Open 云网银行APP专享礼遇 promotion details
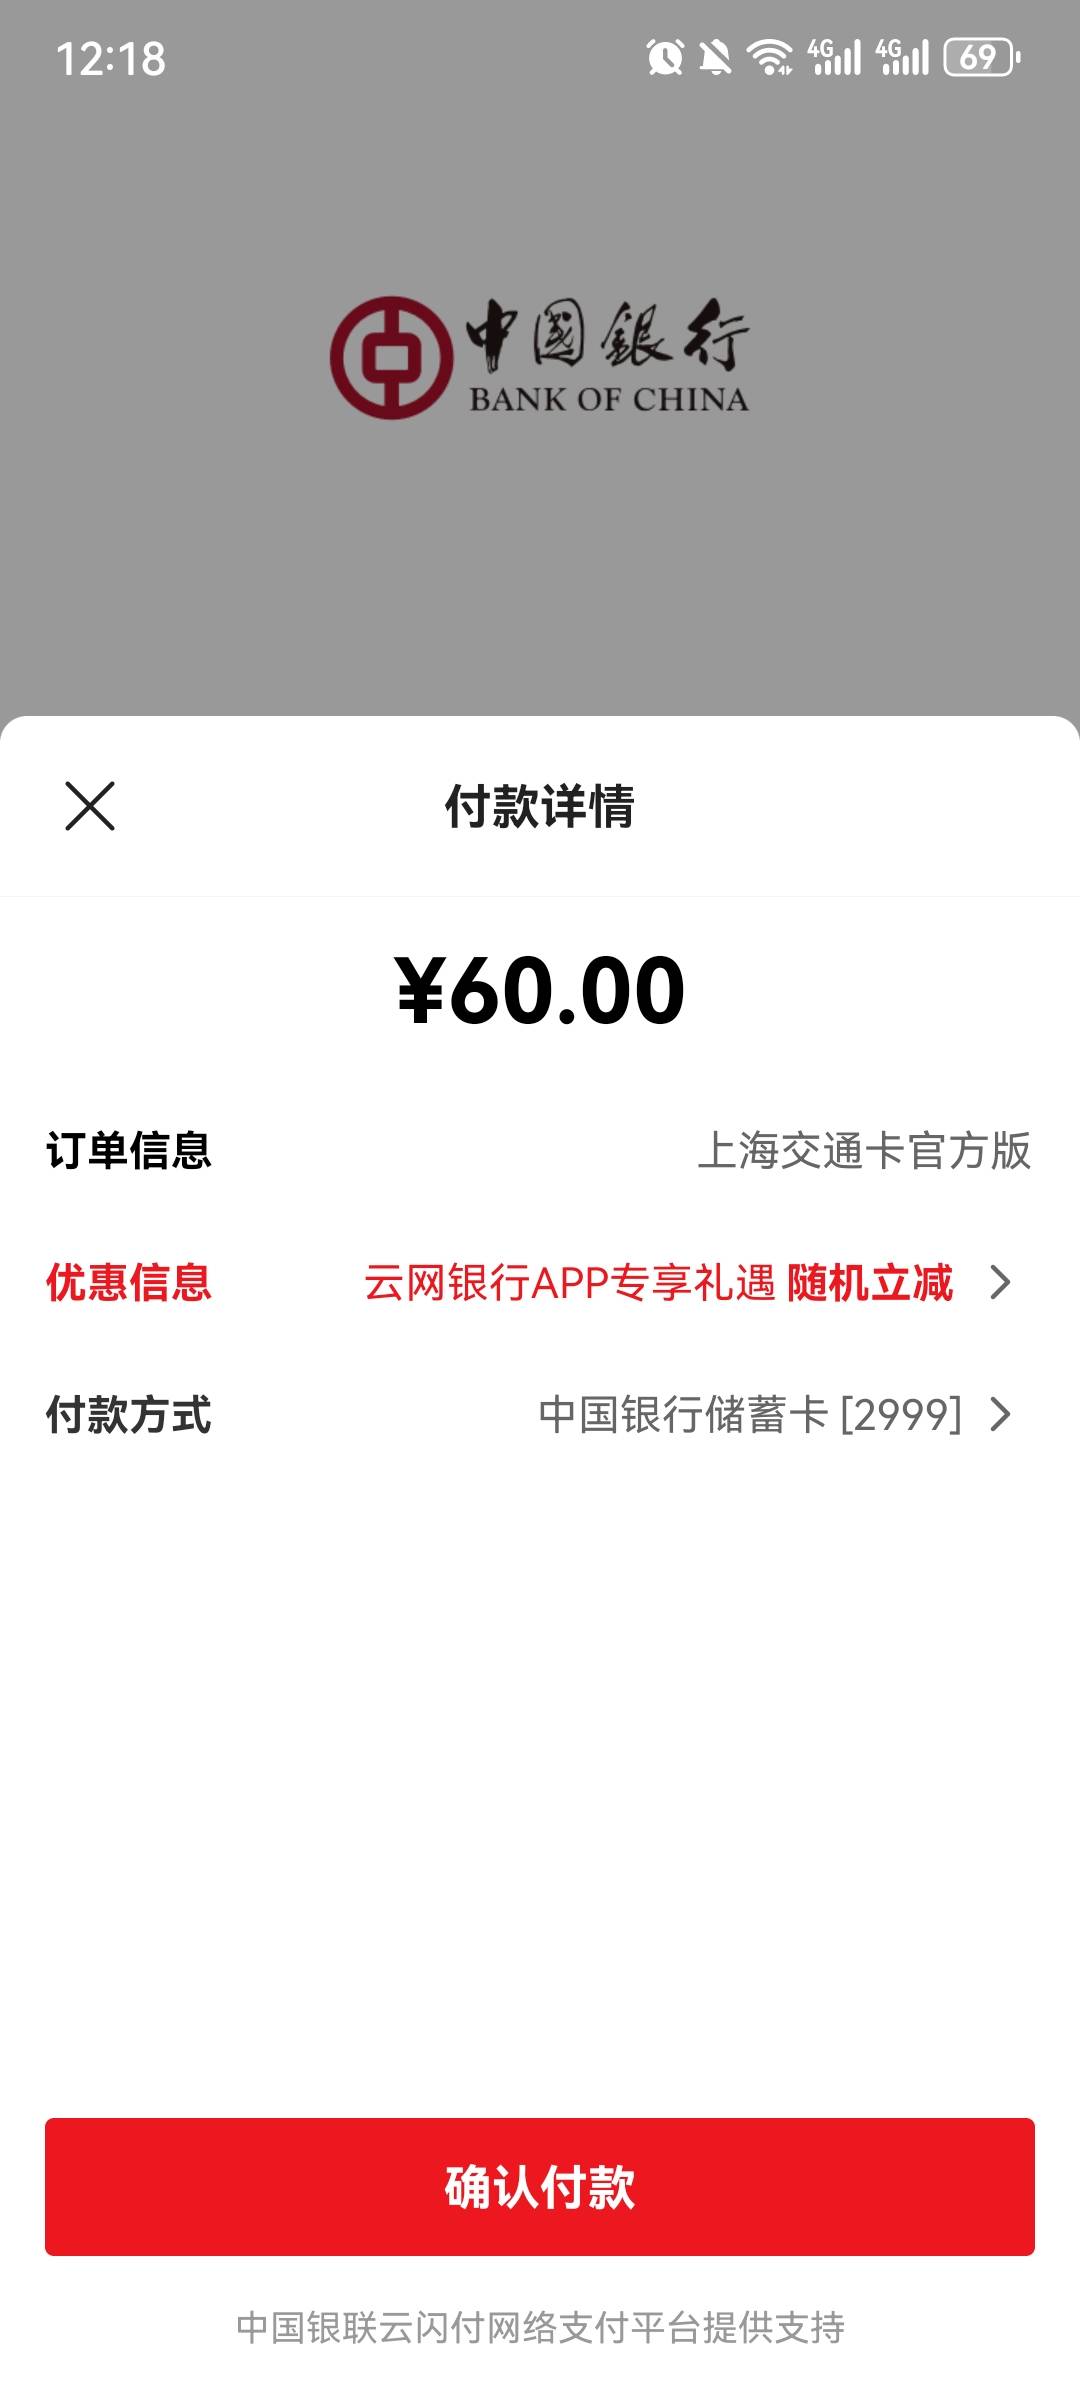 click(569, 1282)
